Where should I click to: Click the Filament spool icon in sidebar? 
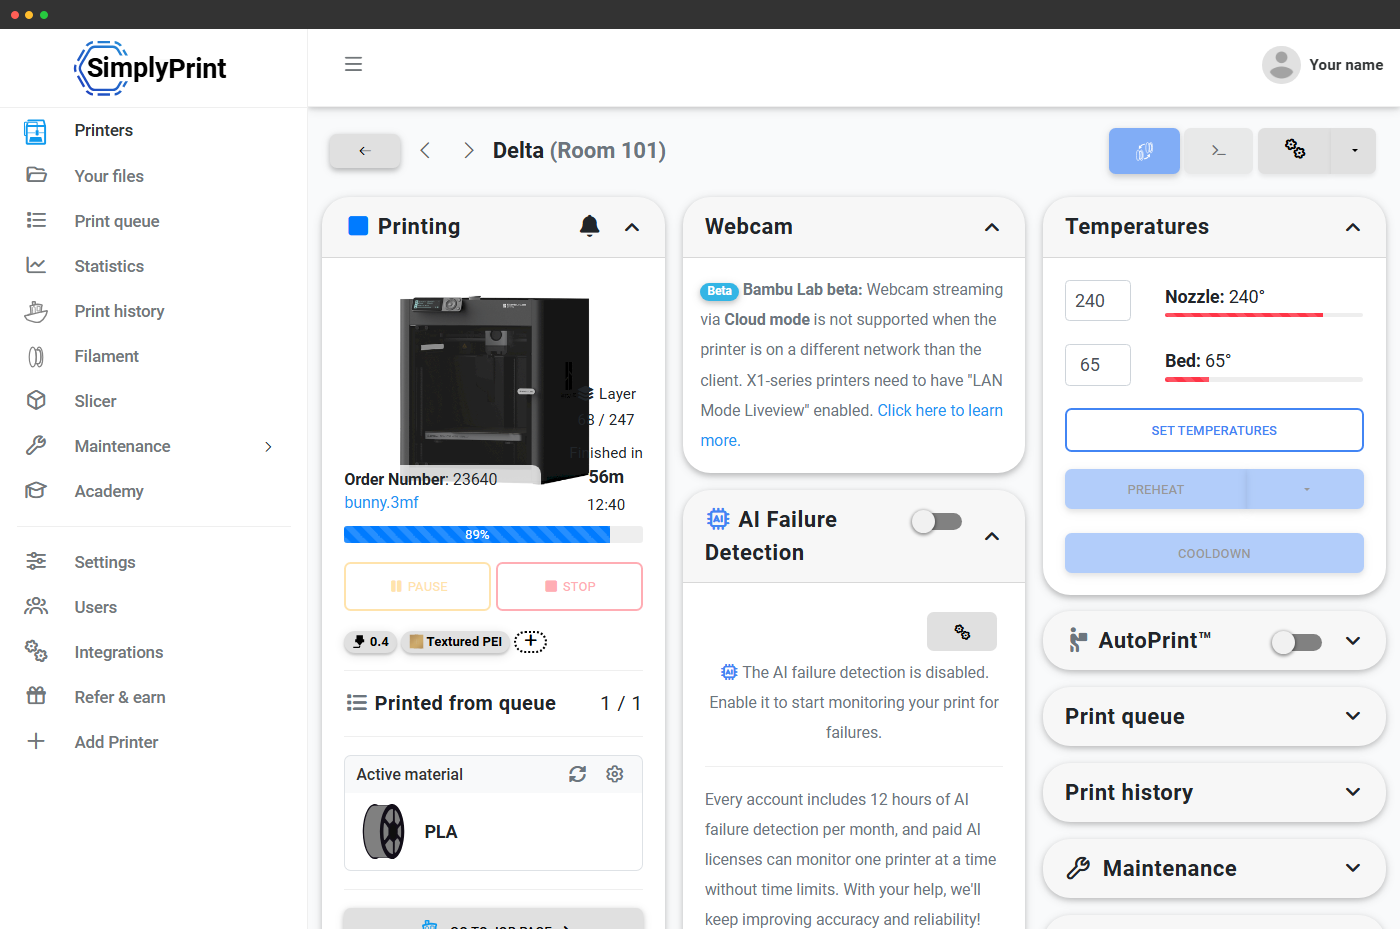click(x=36, y=356)
